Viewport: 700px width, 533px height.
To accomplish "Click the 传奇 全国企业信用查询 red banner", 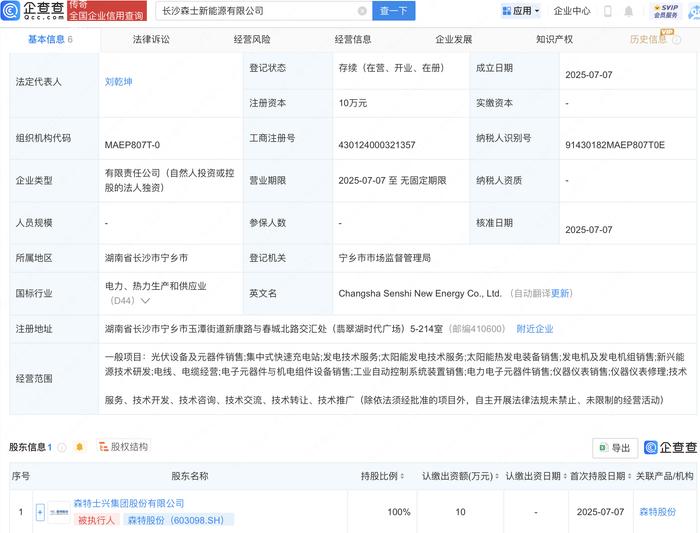I will (x=107, y=11).
